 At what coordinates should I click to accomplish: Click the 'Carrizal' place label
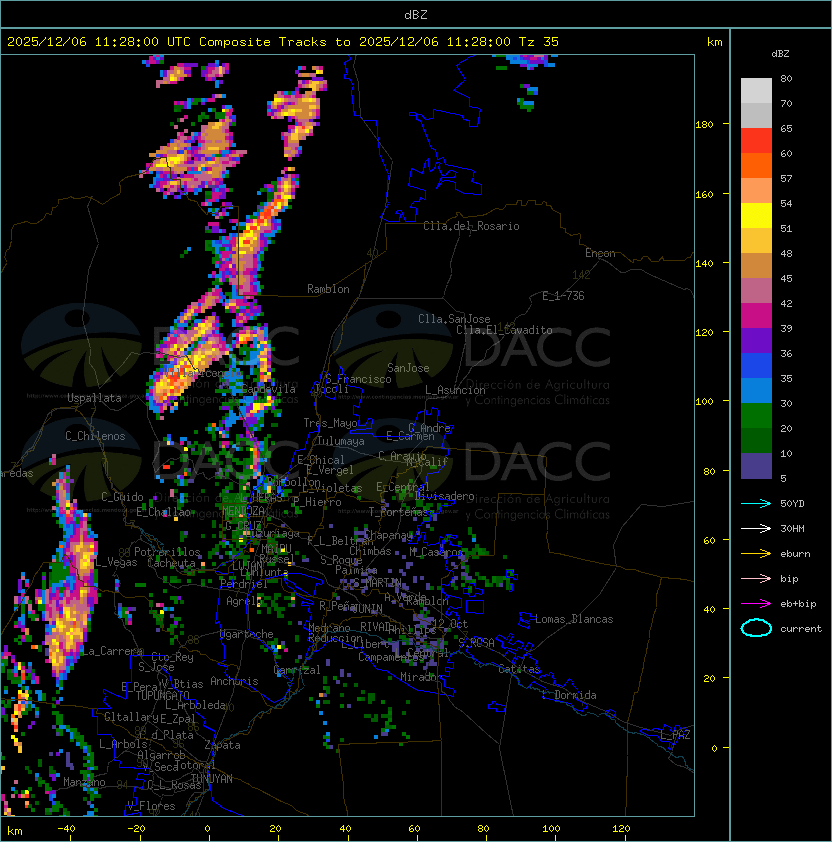pos(297,670)
